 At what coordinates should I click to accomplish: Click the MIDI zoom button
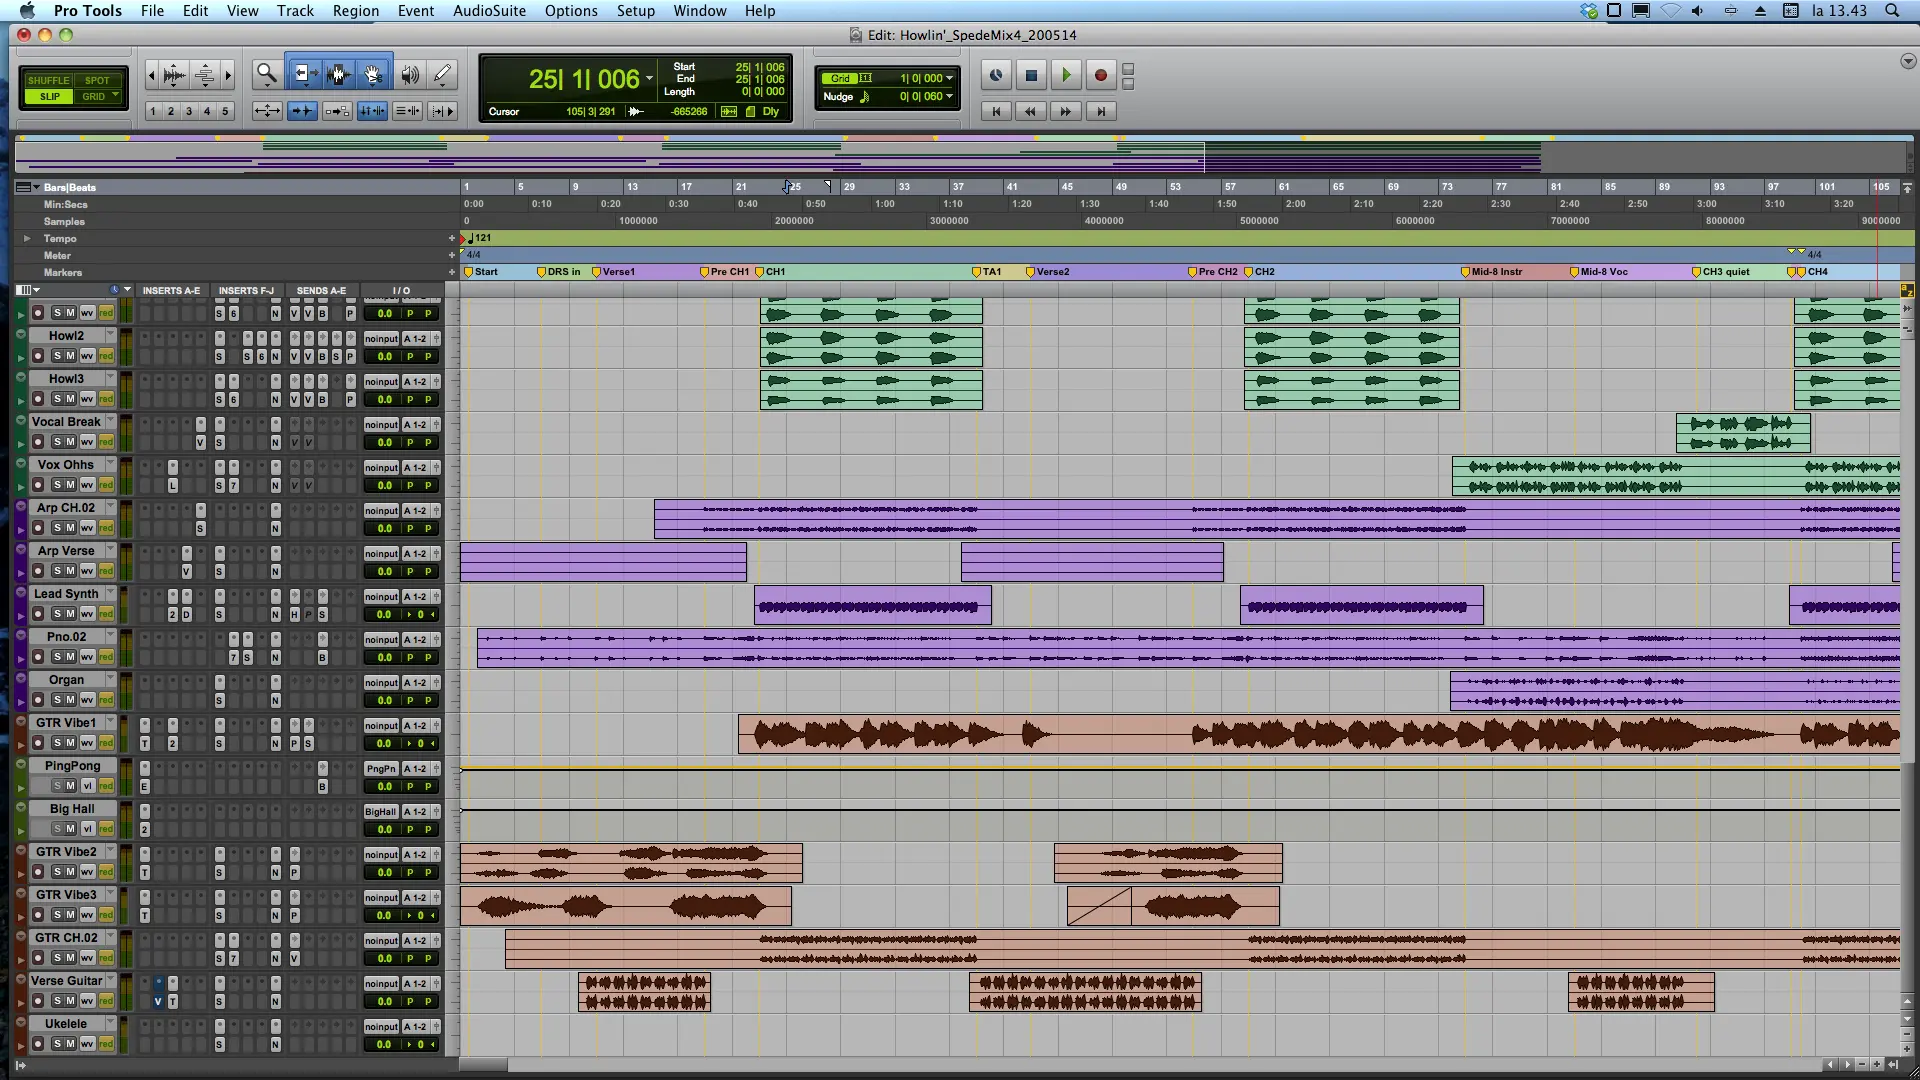click(x=204, y=75)
